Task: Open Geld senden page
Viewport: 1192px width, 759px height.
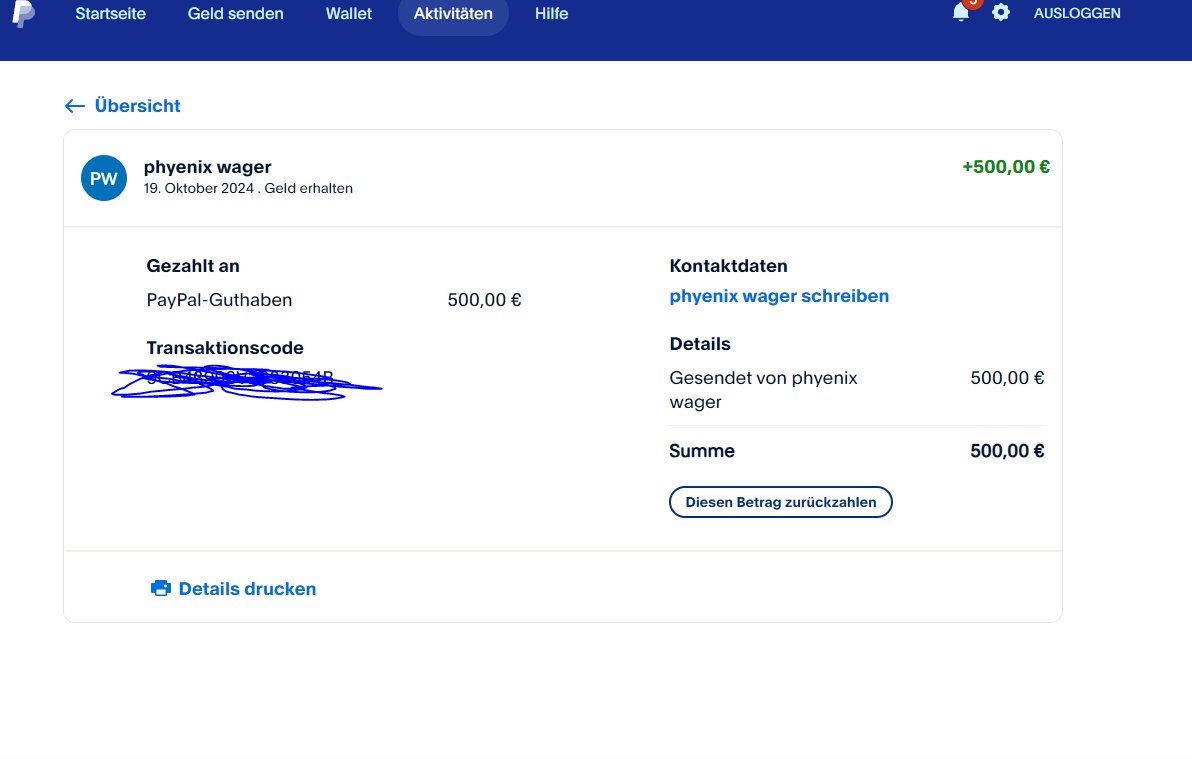Action: (x=236, y=14)
